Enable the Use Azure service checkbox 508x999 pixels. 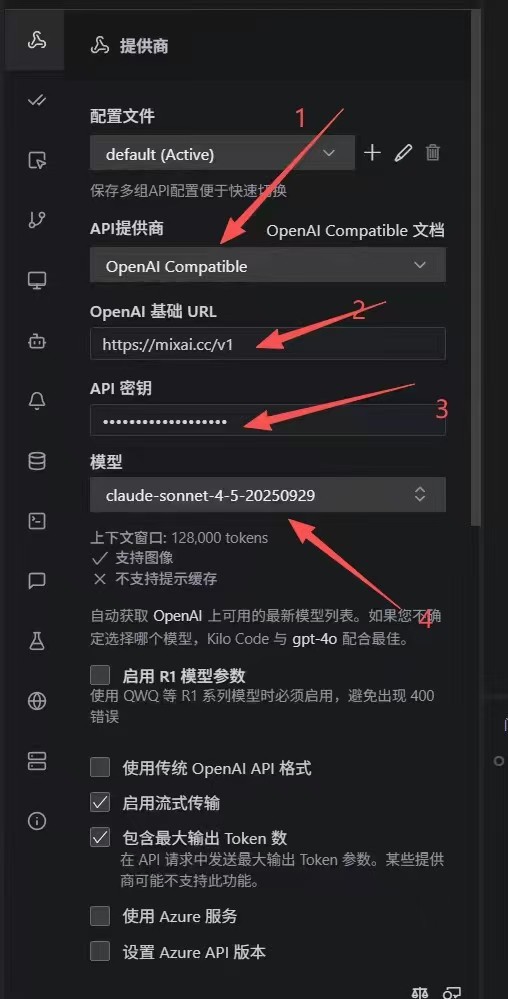tap(100, 916)
